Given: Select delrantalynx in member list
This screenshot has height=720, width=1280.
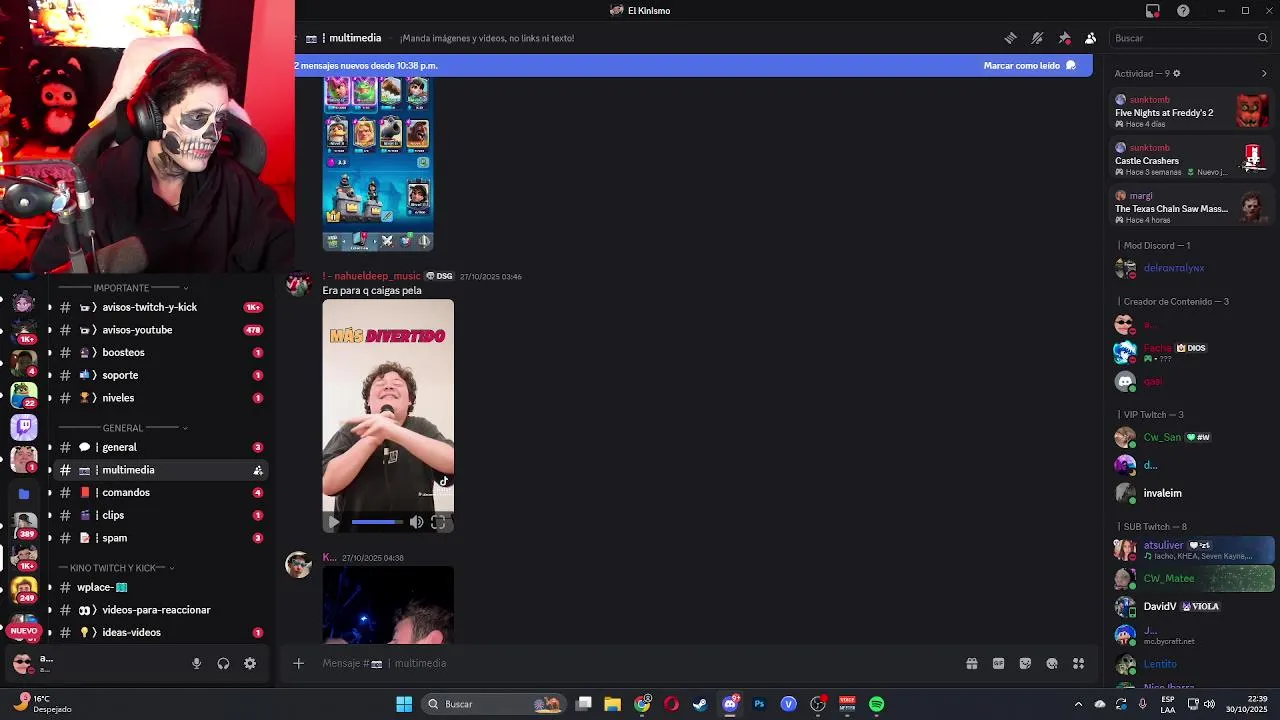Looking at the screenshot, I should coord(1174,268).
